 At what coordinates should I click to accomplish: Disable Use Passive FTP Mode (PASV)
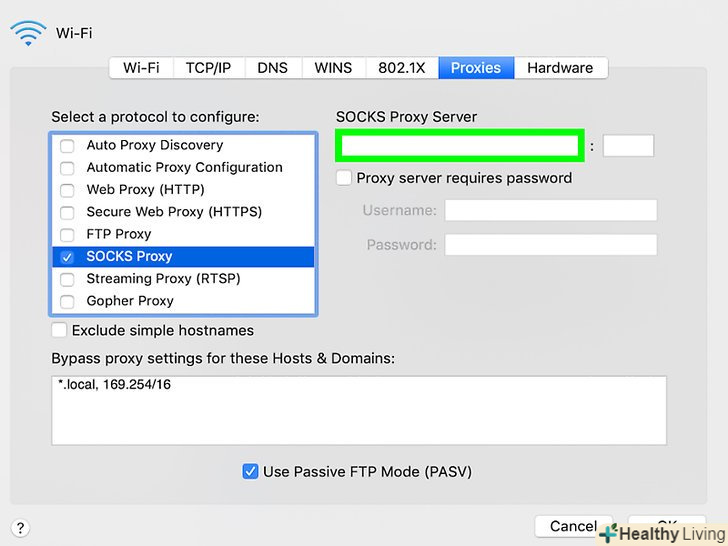coord(251,471)
